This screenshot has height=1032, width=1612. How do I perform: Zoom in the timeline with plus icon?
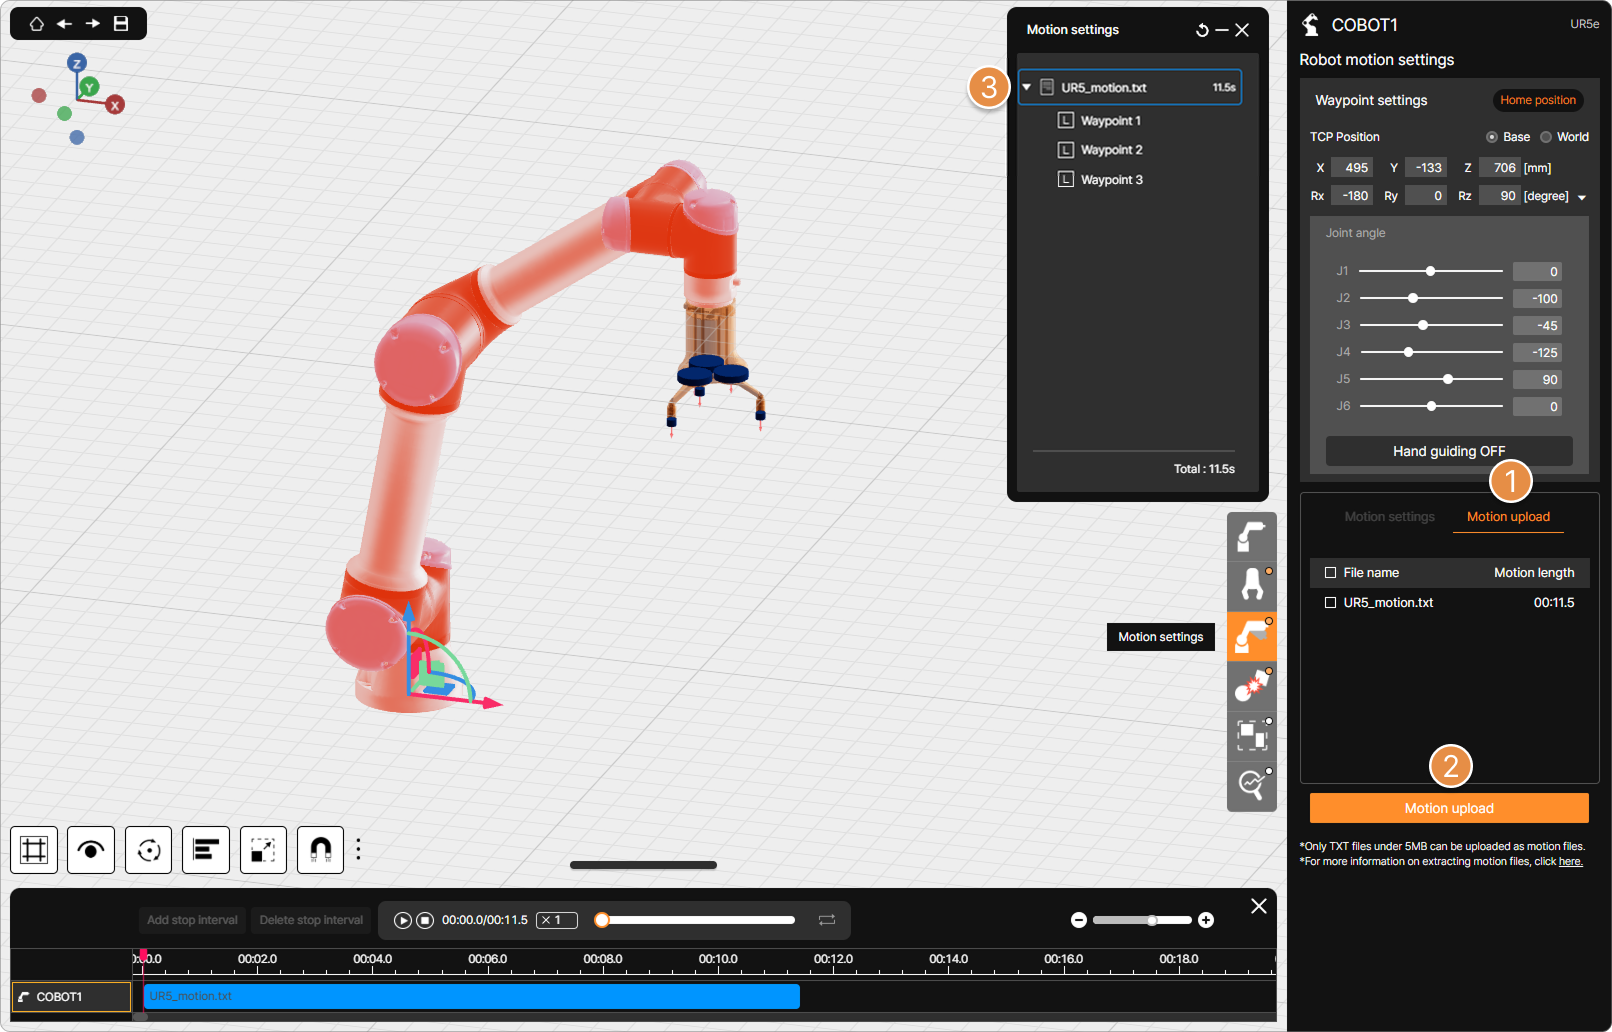pos(1206,920)
